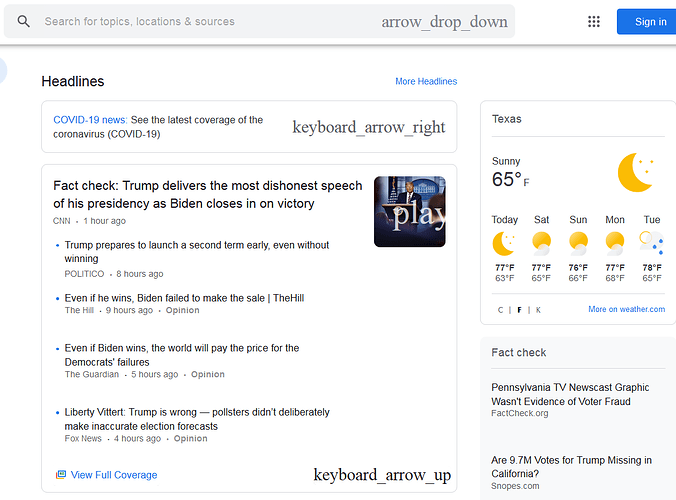The width and height of the screenshot is (676, 500).
Task: Click the Fact check panel heading
Action: (519, 353)
